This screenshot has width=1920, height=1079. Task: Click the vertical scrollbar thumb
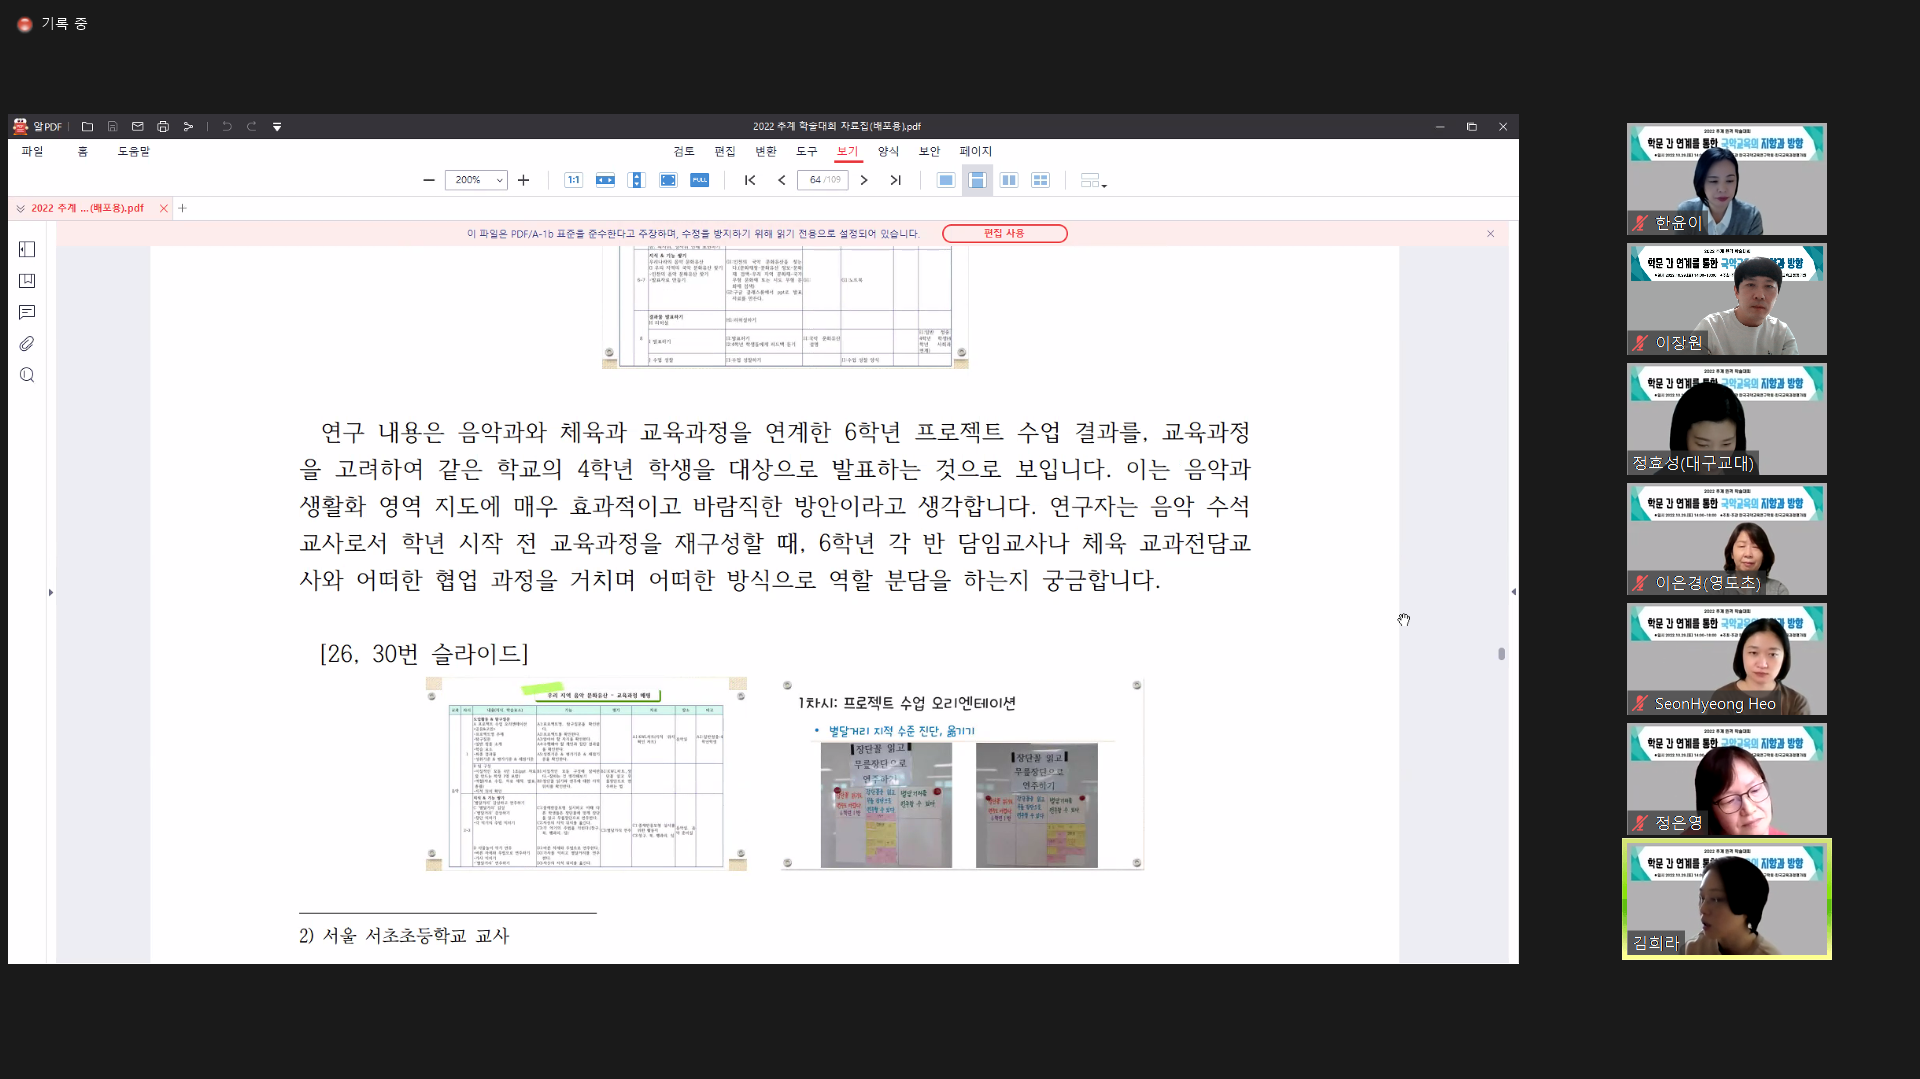[1501, 654]
